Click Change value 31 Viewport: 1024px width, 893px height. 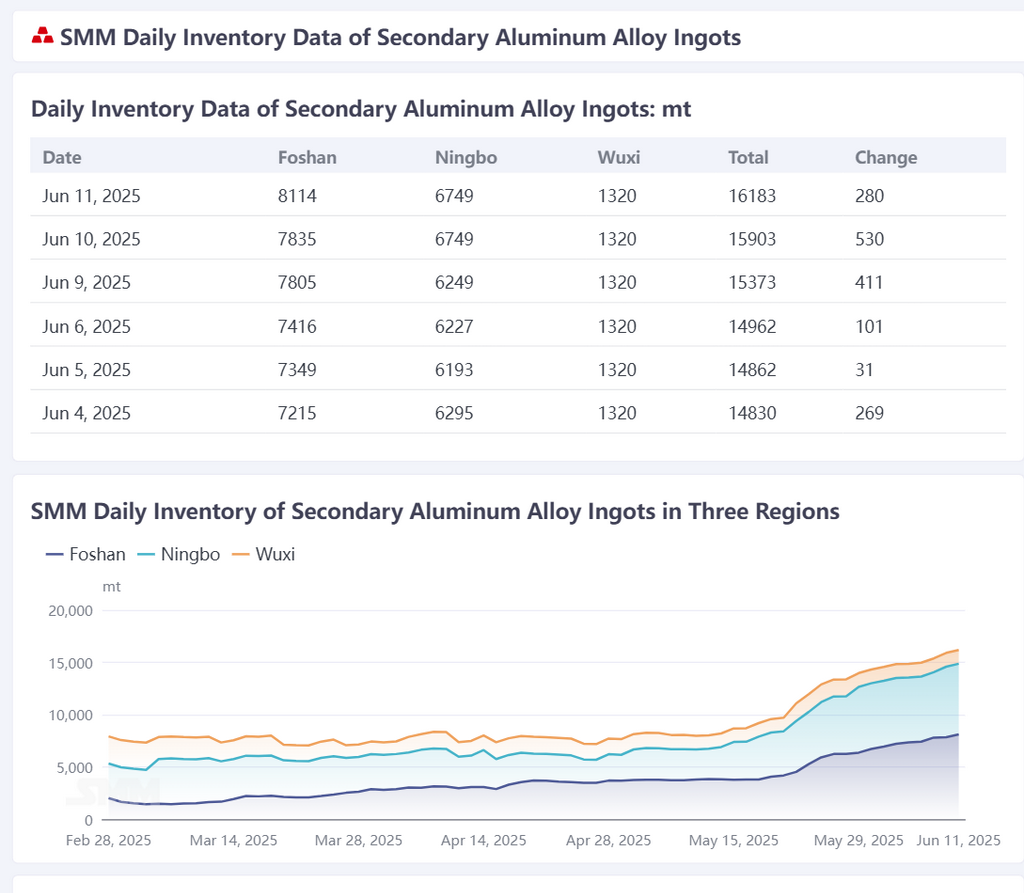(x=864, y=370)
